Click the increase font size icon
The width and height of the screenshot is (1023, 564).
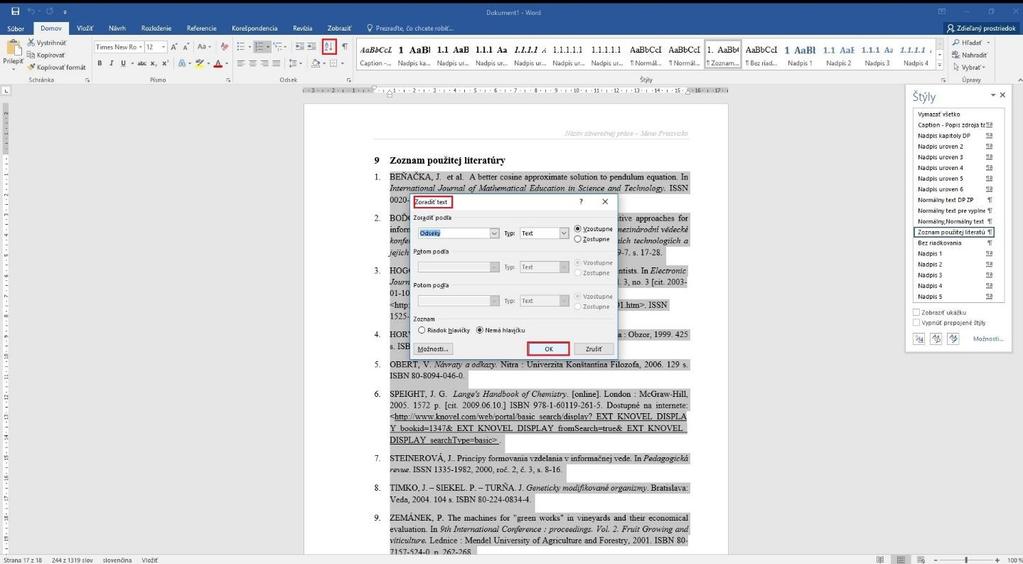tap(174, 47)
